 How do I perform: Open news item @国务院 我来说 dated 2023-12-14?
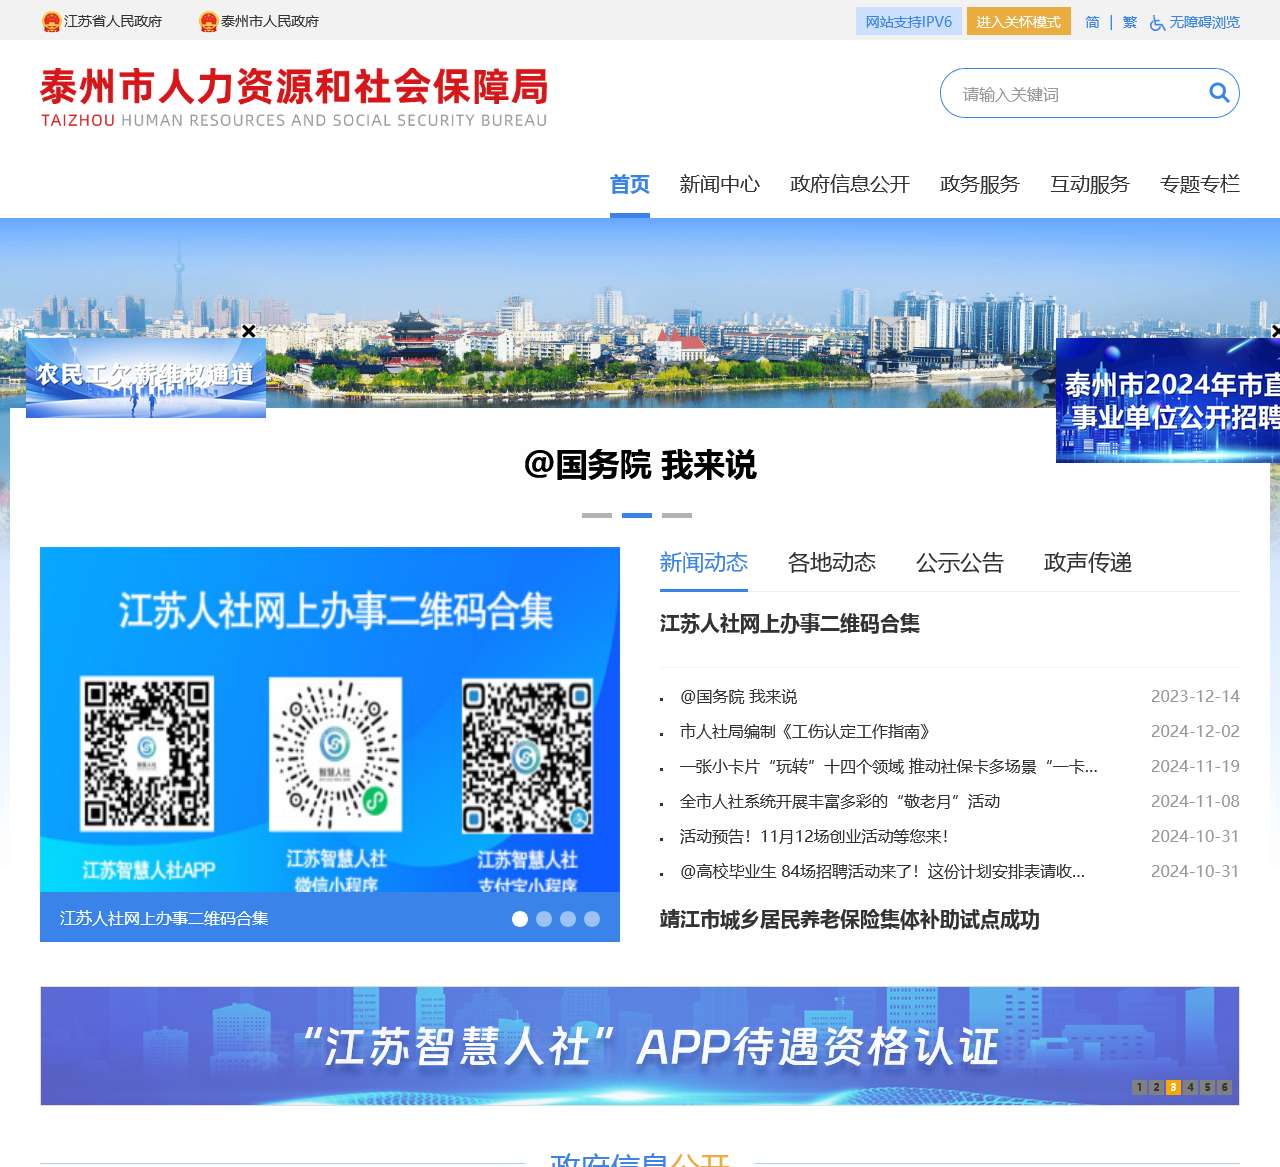(x=739, y=696)
